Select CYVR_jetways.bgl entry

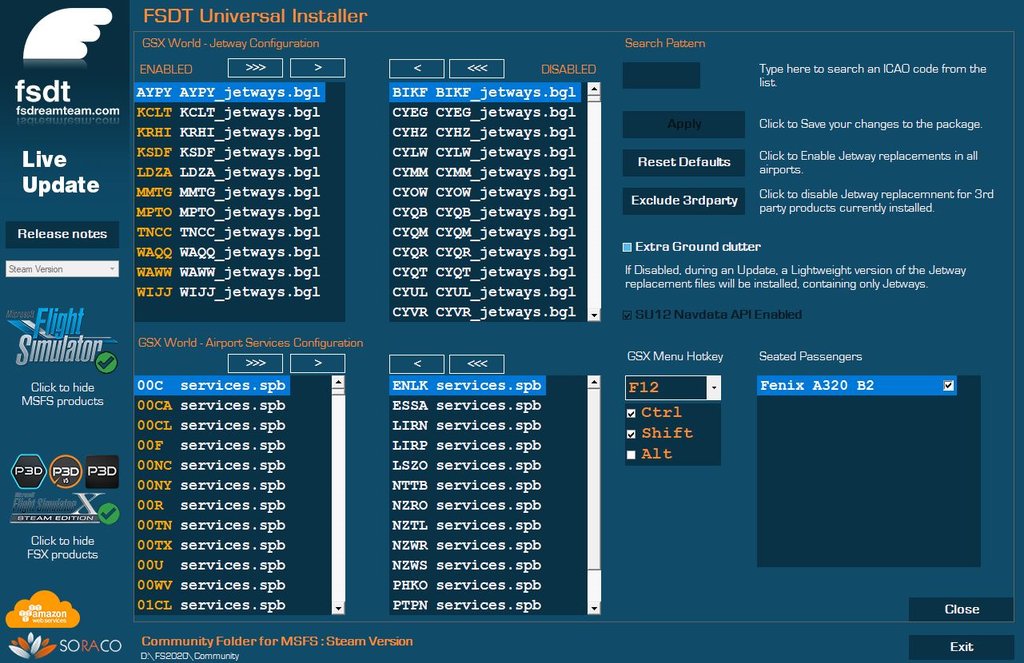(485, 312)
